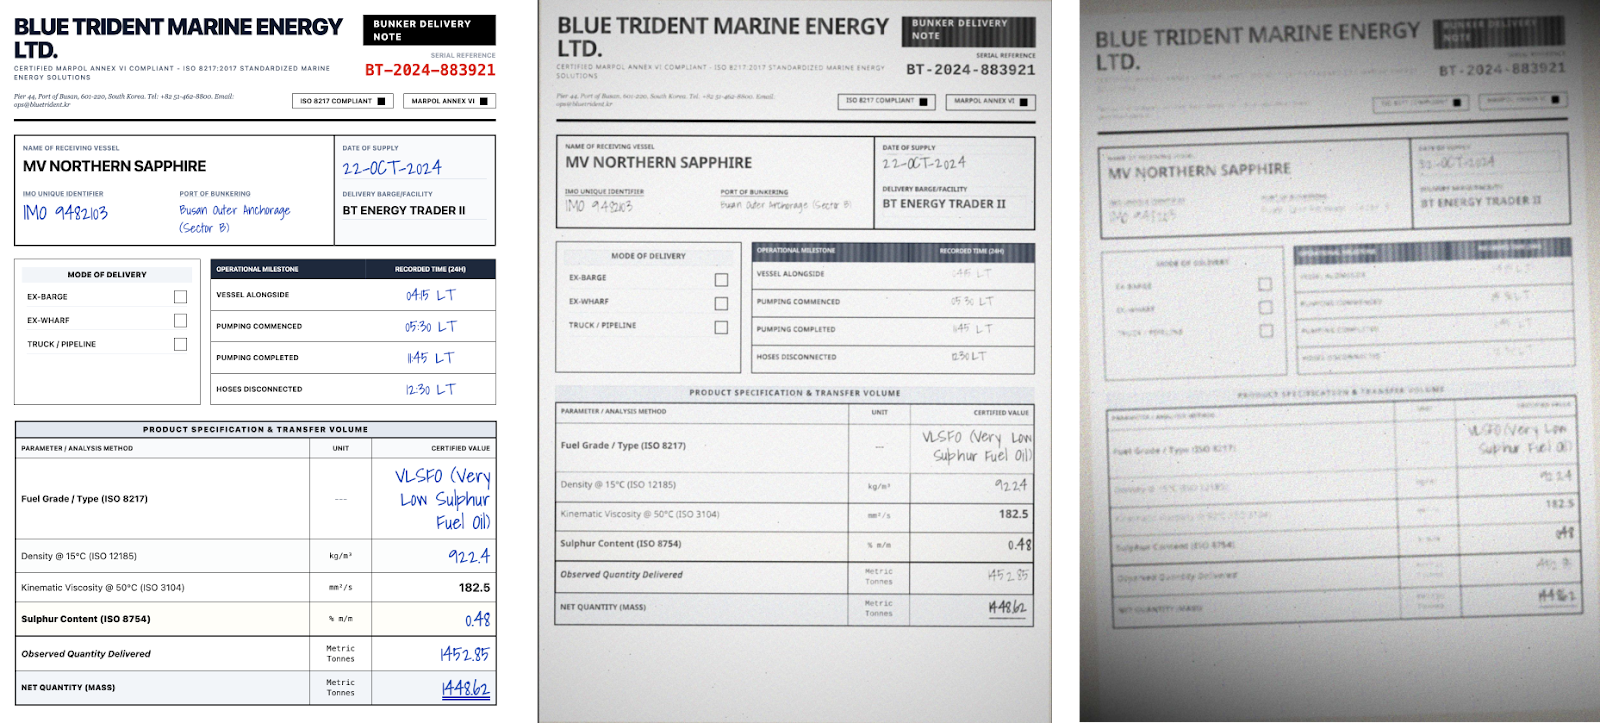Click MODE OF DELIVERY heading in the gray scanned copy
This screenshot has width=1600, height=723.
(x=648, y=256)
